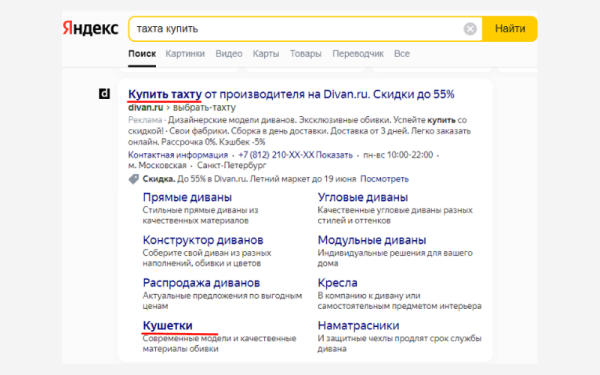Open the Распродажа диванов sitelink
The height and width of the screenshot is (375, 600).
coord(201,283)
